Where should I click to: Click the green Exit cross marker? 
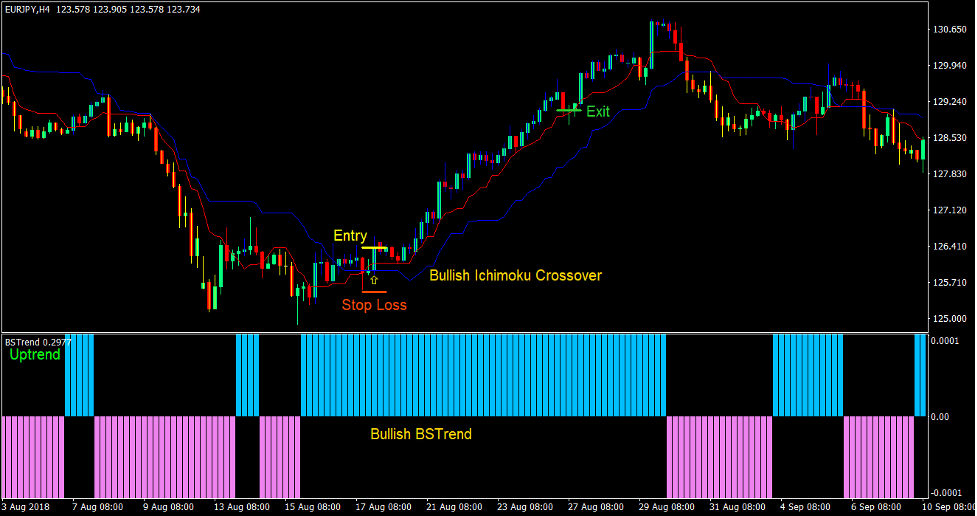tap(568, 110)
